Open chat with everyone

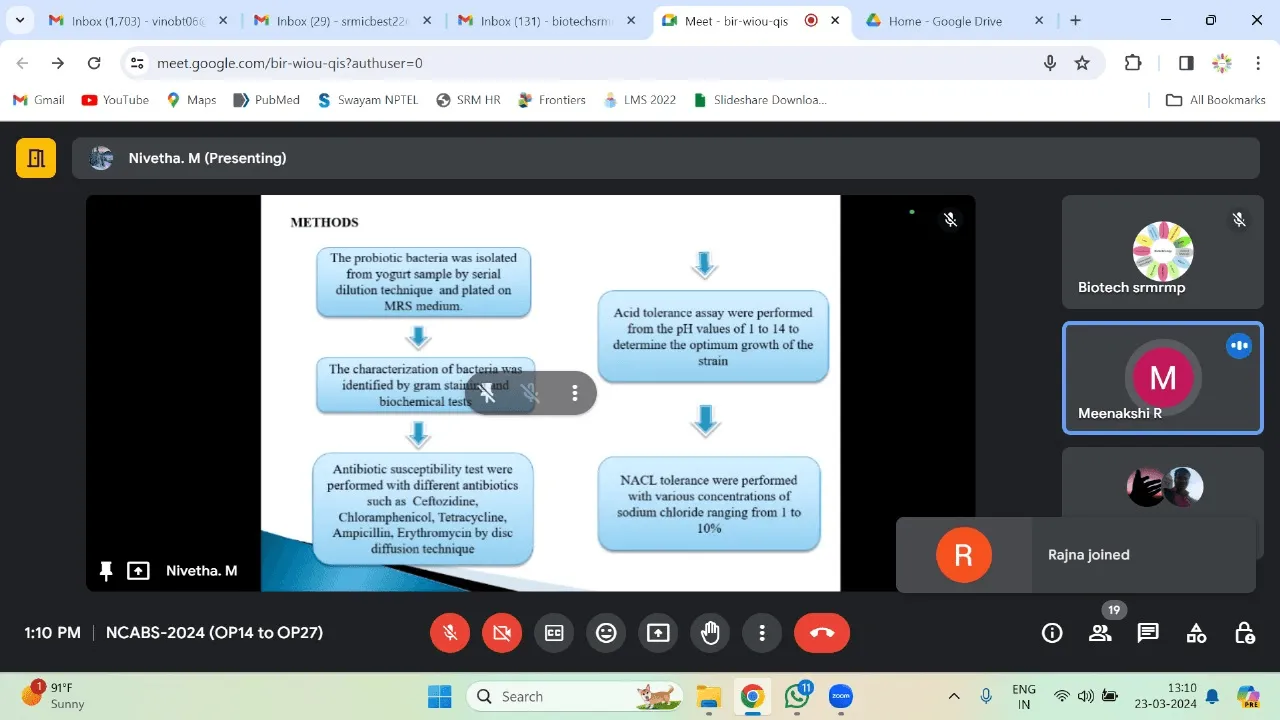coord(1148,633)
